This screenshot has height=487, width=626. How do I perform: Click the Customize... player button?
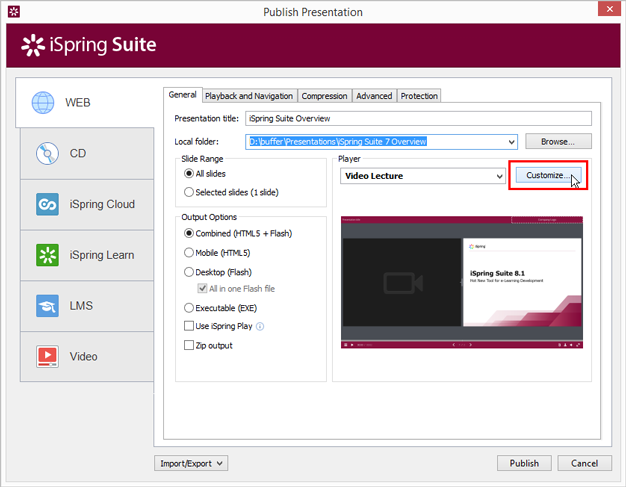point(549,175)
